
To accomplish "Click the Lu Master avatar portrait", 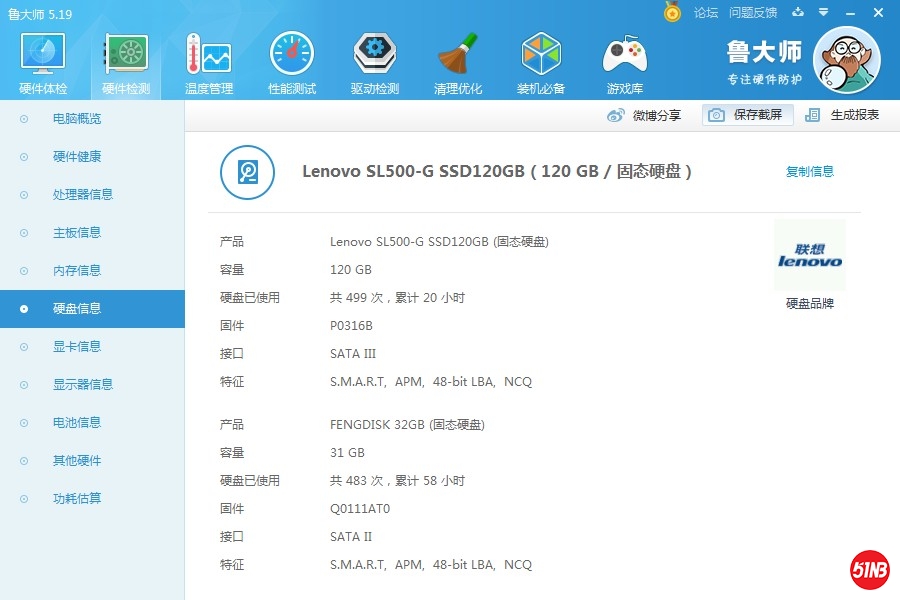I will pyautogui.click(x=846, y=60).
